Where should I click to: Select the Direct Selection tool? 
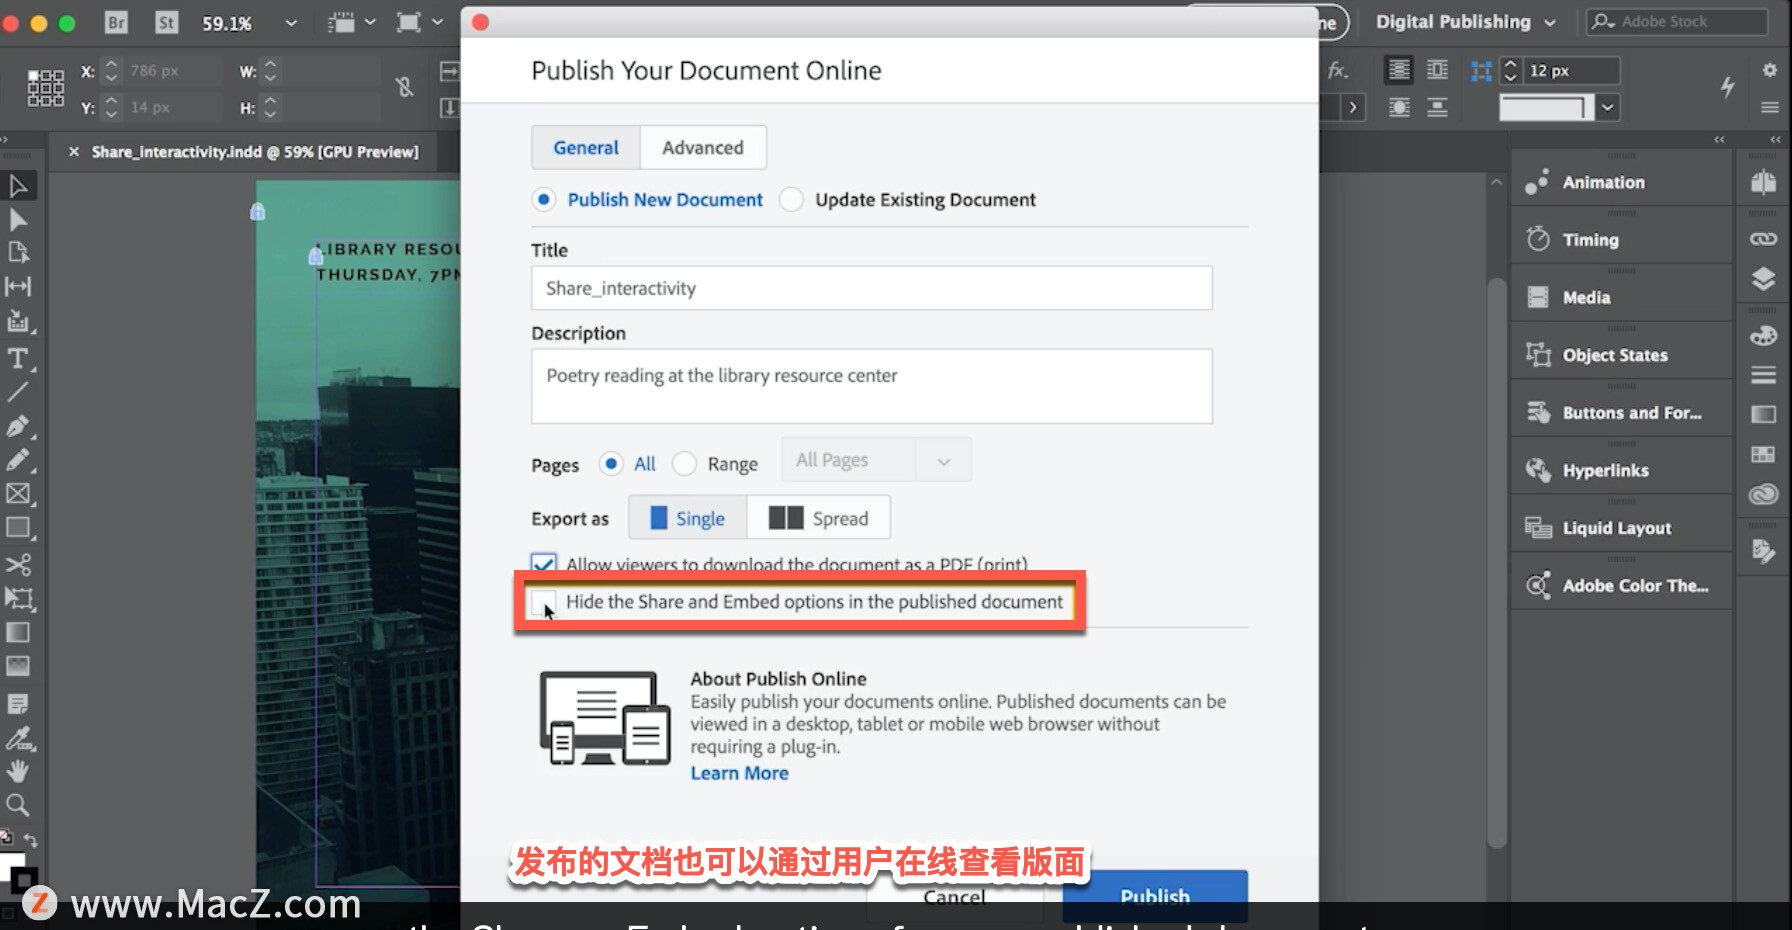click(x=18, y=220)
